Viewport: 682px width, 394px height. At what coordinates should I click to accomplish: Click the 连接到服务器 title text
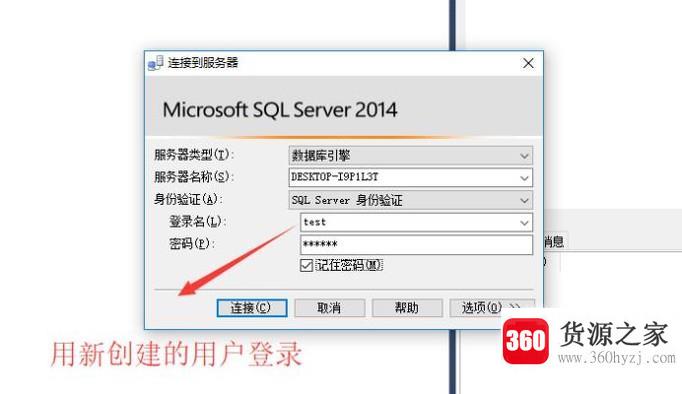click(203, 63)
